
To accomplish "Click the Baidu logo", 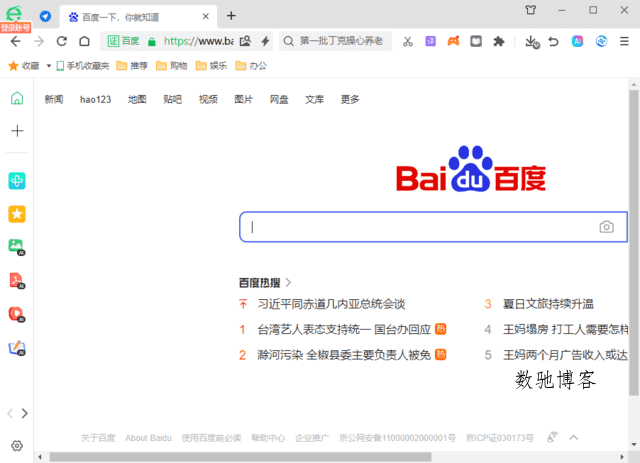I will (471, 169).
